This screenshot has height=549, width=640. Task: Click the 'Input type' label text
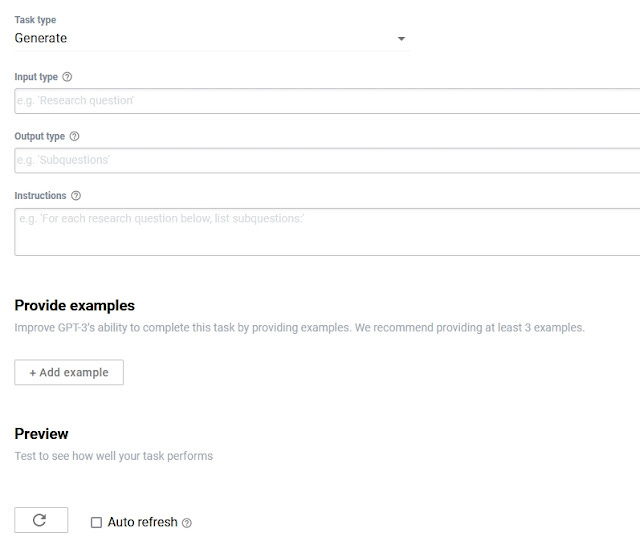click(x=36, y=77)
